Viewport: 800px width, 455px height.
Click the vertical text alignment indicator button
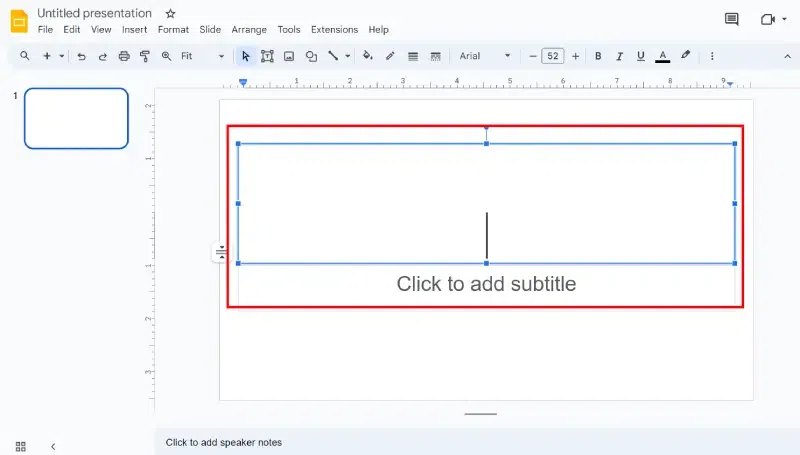(221, 252)
